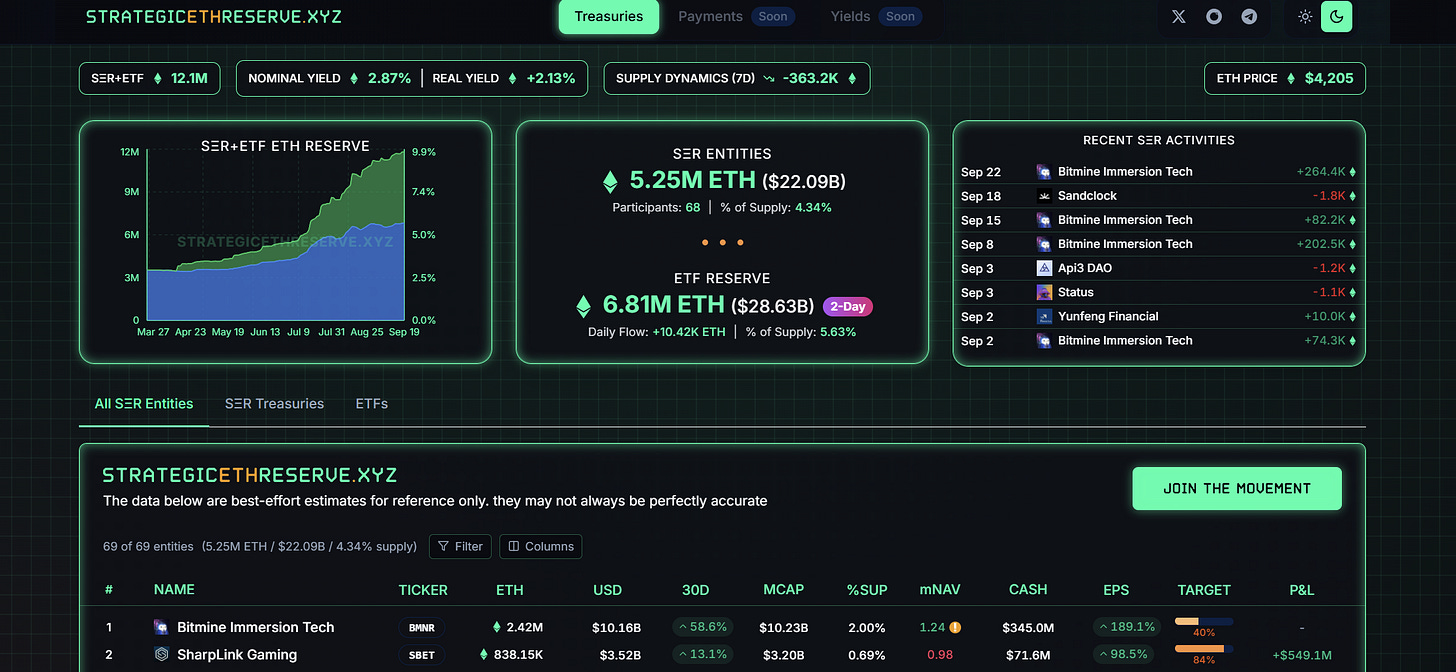Click the mNAV warning icon beside 1.24
1456x672 pixels.
coord(955,628)
